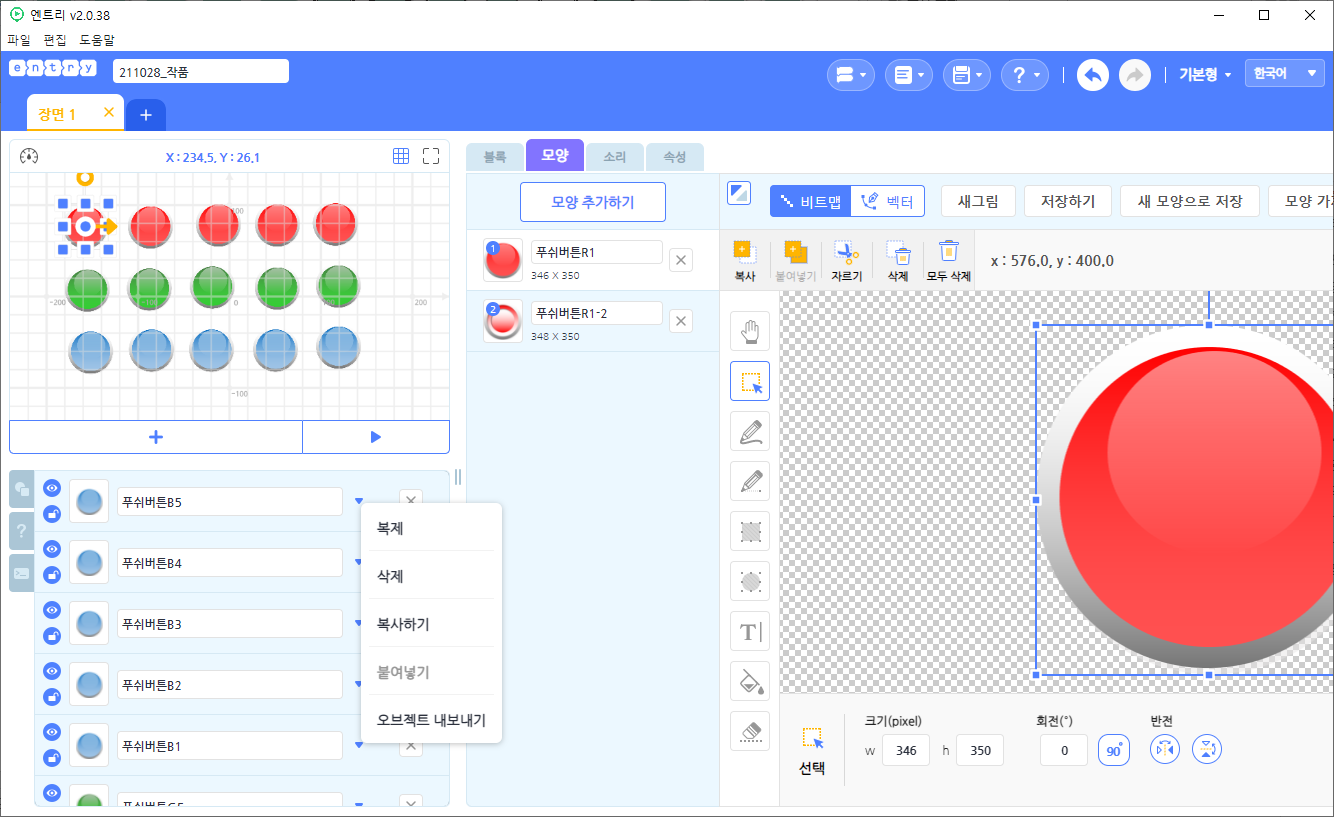This screenshot has width=1334, height=817.
Task: Open the help question mark dropdown
Action: coord(1025,75)
